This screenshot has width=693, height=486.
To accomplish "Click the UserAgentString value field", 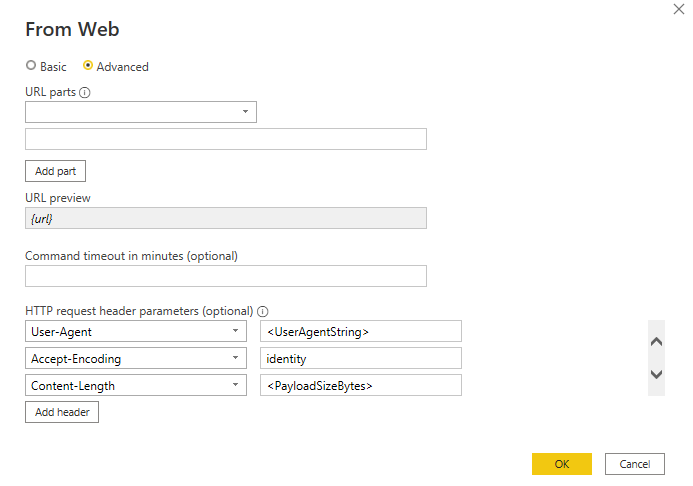I will [x=361, y=331].
